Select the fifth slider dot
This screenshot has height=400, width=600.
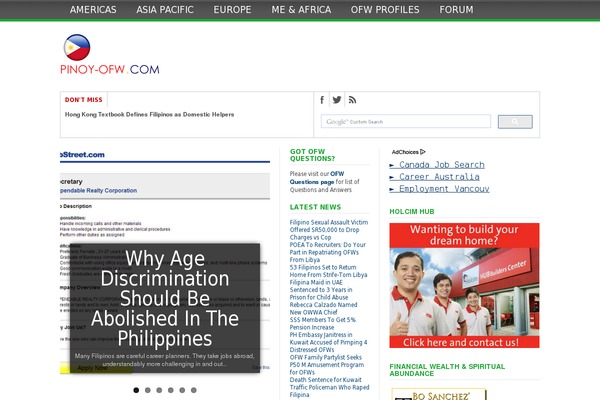[182, 390]
